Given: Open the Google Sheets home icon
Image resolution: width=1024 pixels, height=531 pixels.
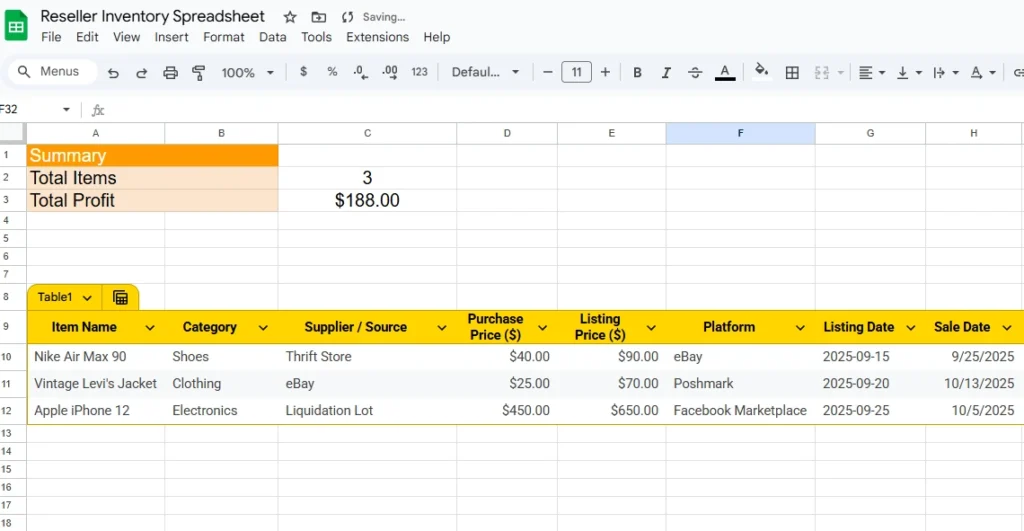Looking at the screenshot, I should pos(16,26).
